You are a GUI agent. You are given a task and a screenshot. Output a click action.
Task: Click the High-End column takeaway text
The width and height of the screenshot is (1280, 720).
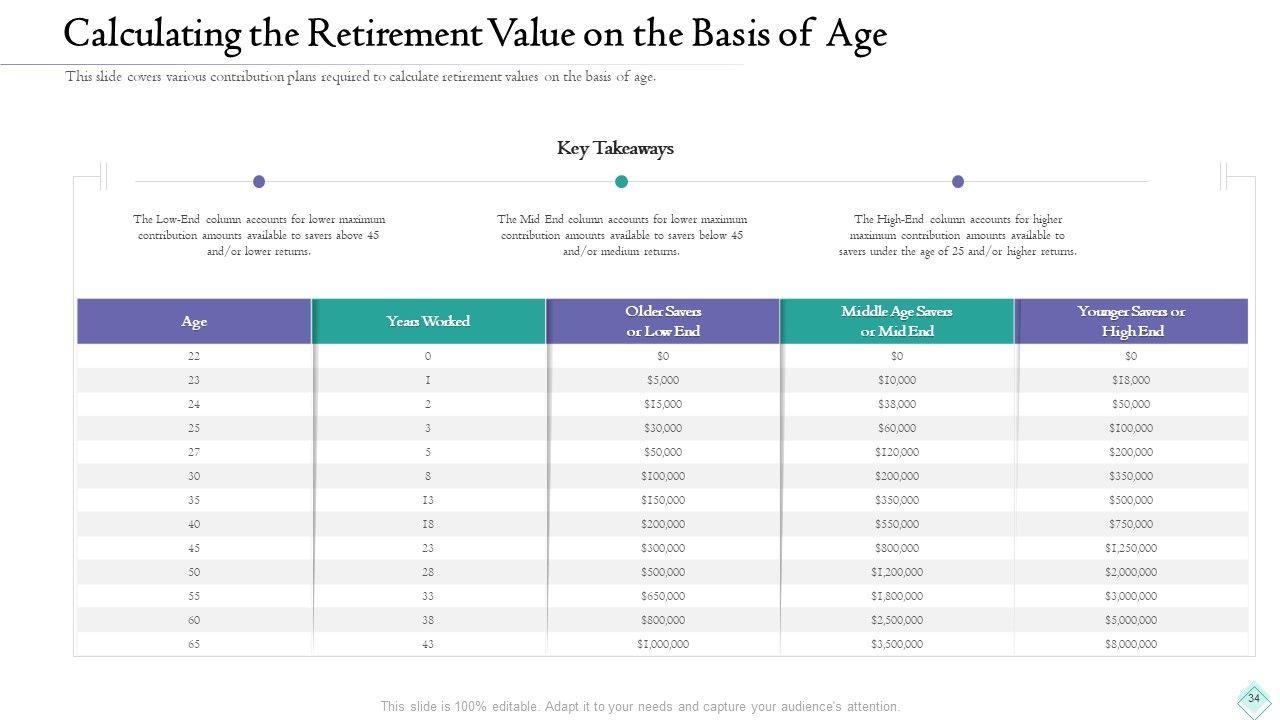point(958,235)
